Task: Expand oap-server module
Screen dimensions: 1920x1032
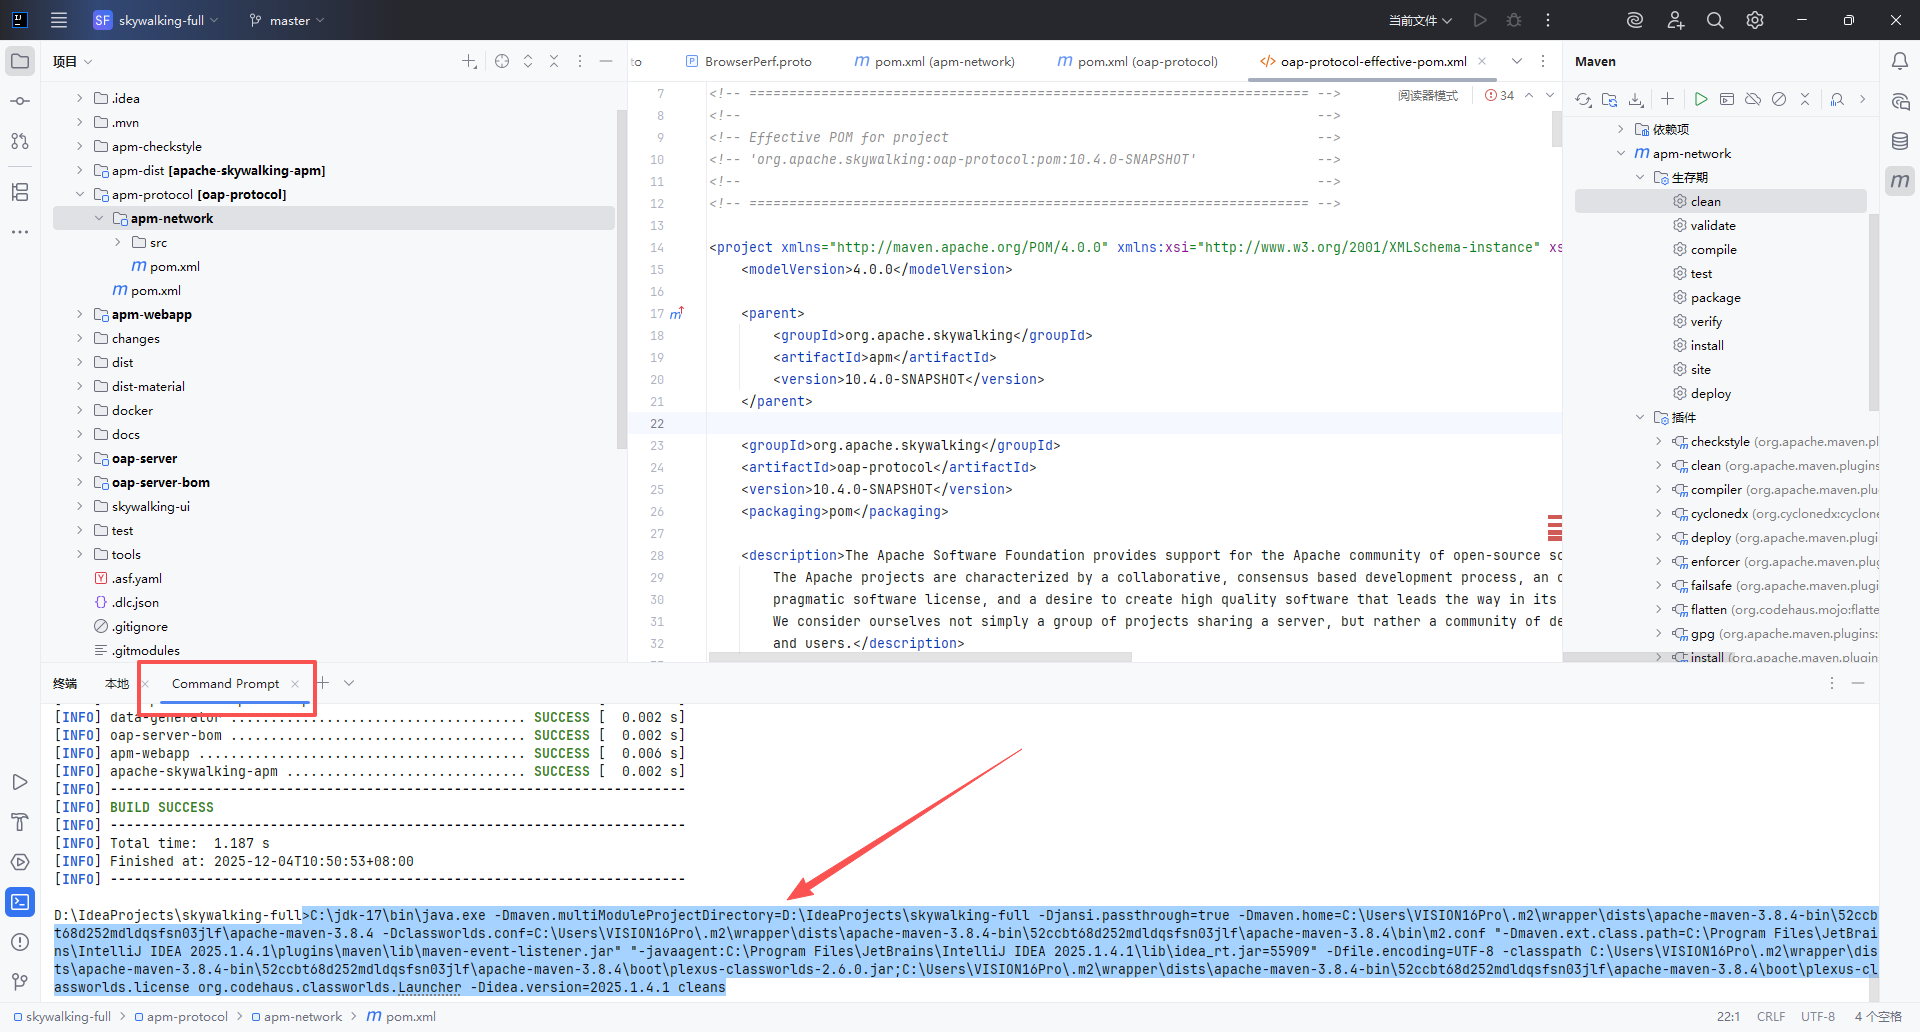Action: pyautogui.click(x=80, y=458)
